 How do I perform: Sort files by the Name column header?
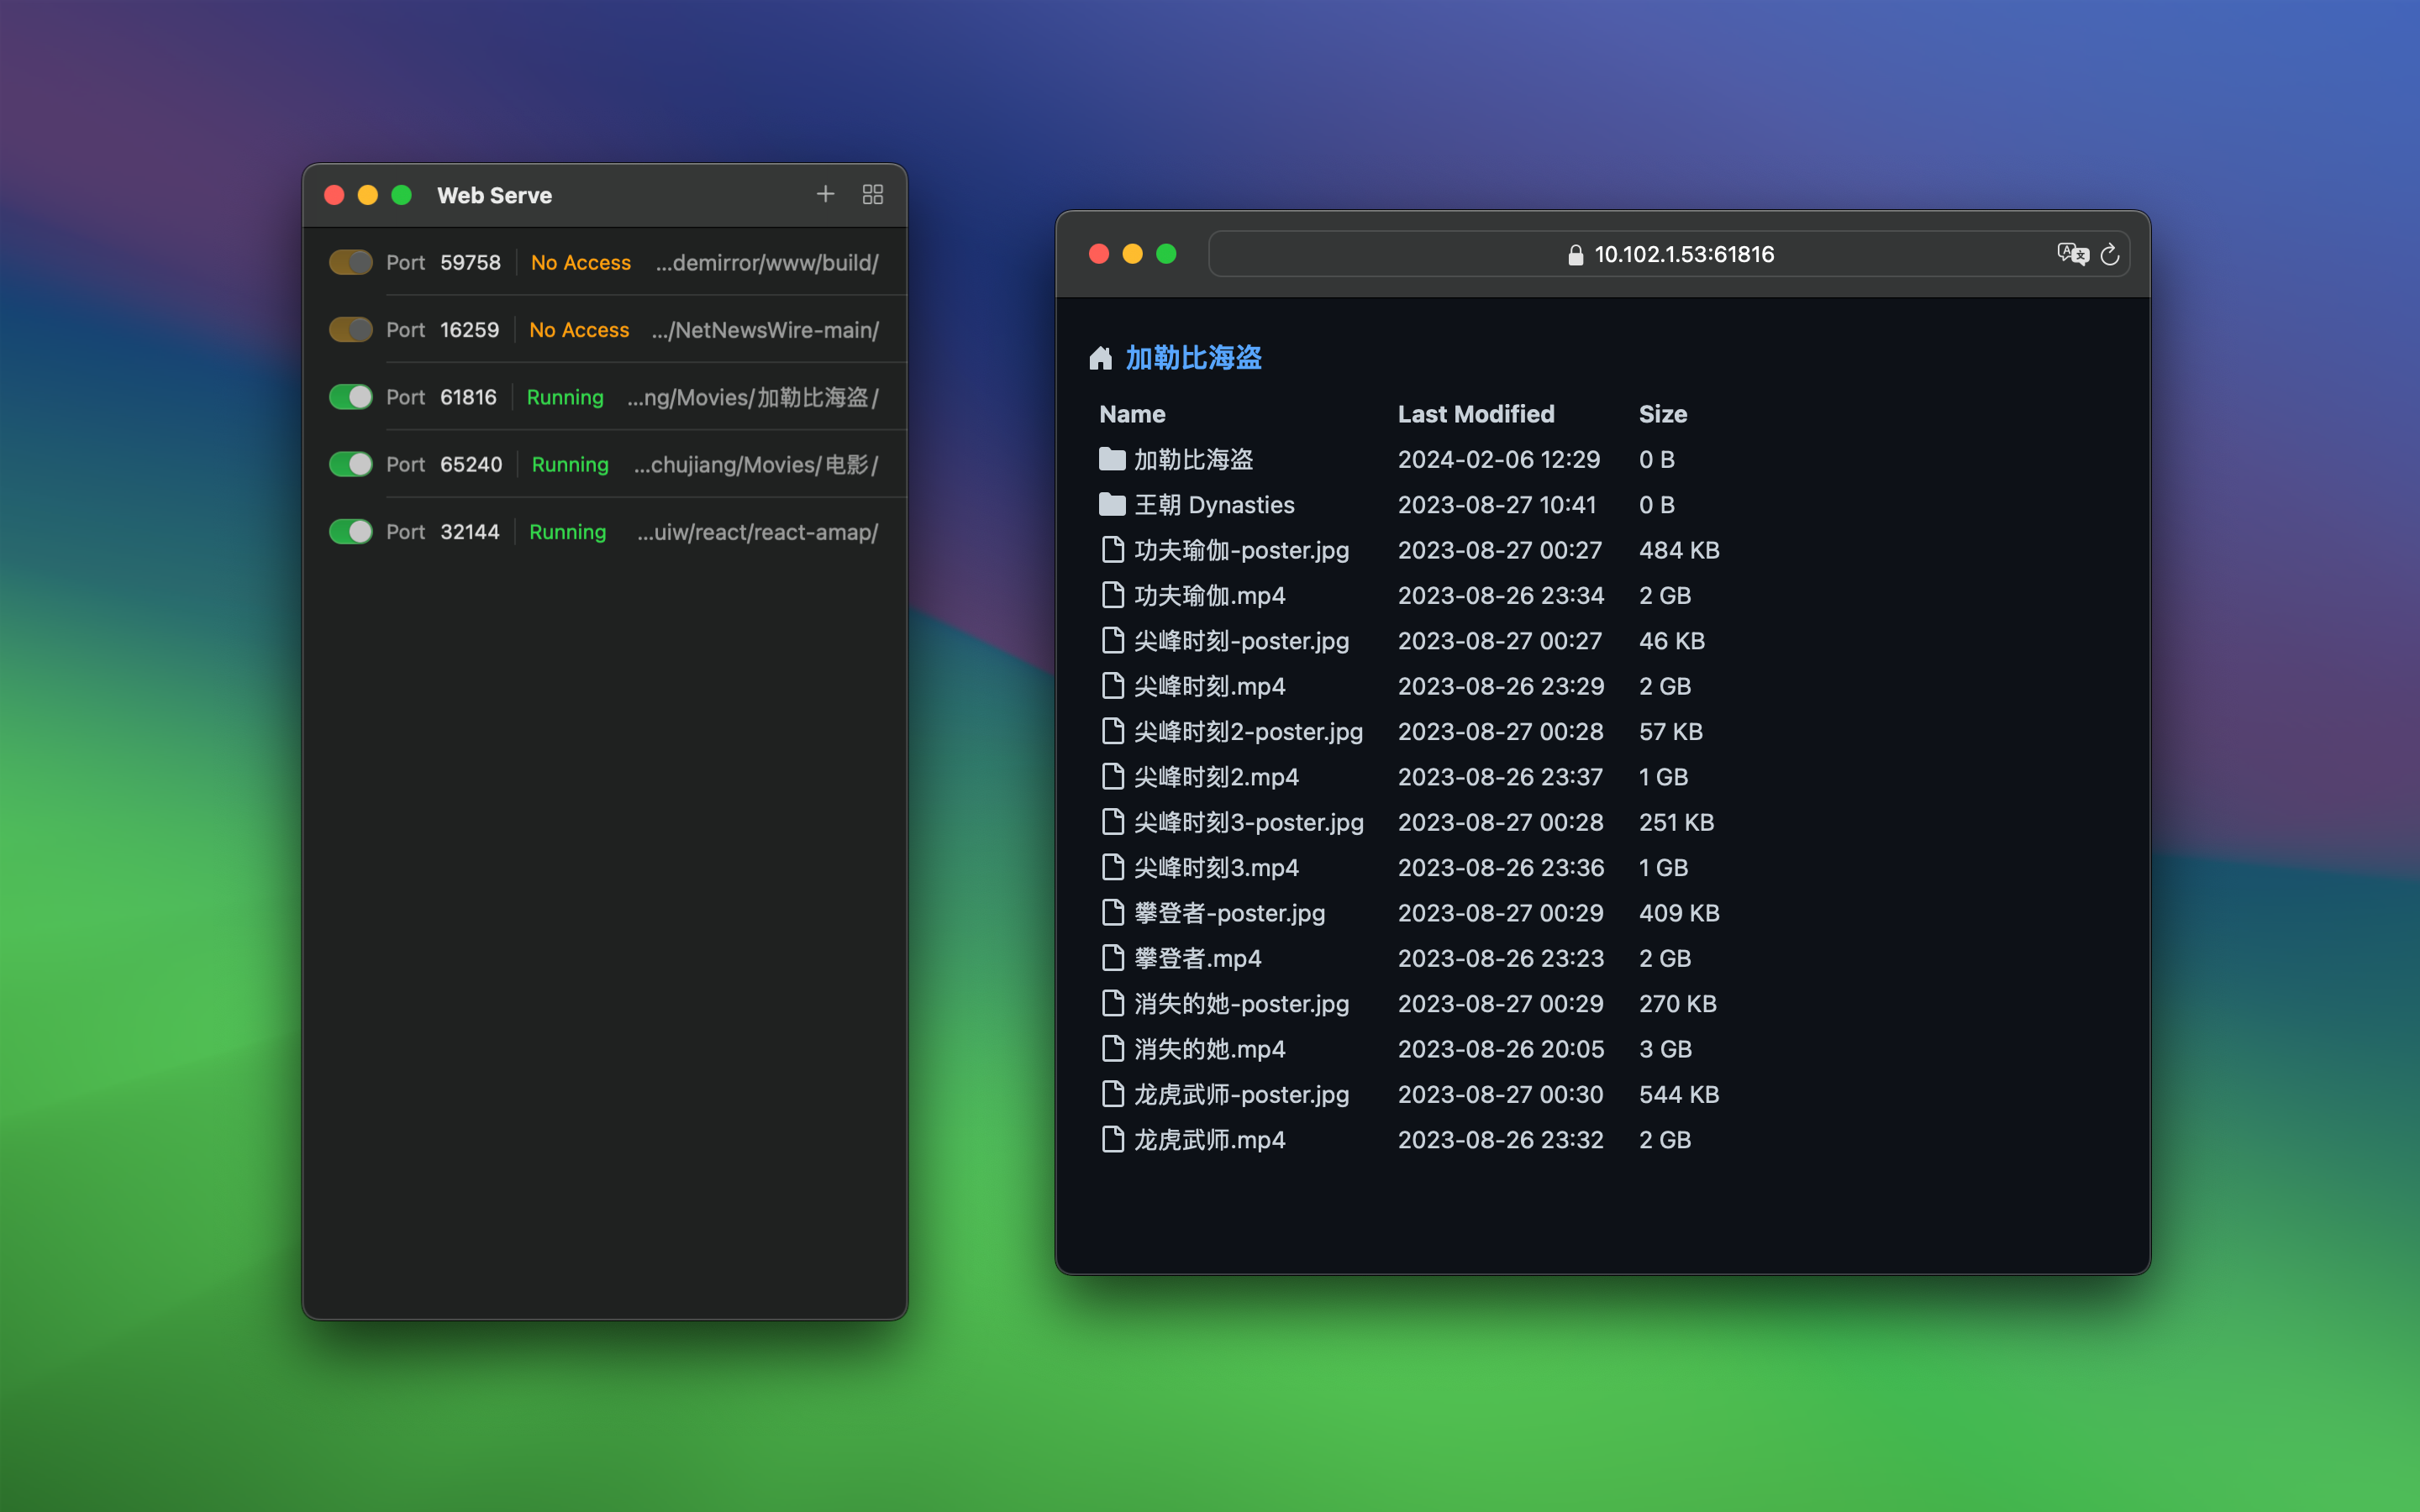coord(1131,414)
